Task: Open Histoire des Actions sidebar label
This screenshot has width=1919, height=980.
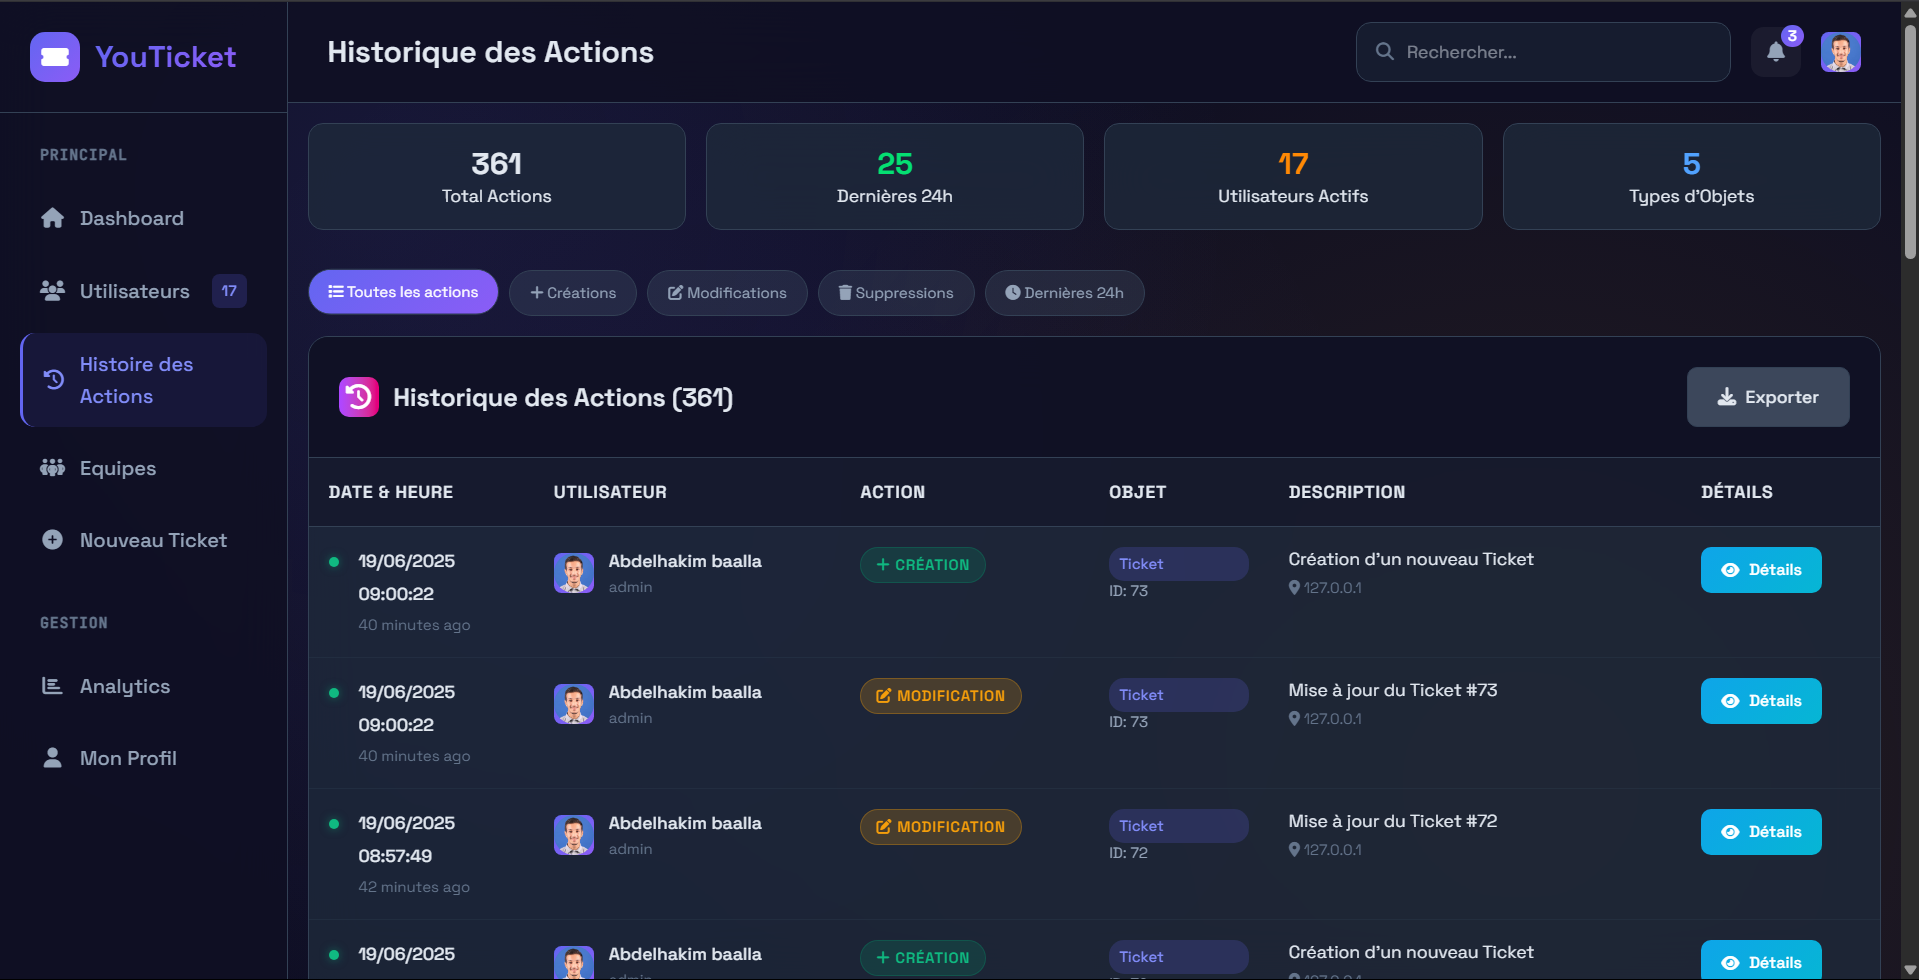Action: 137,380
